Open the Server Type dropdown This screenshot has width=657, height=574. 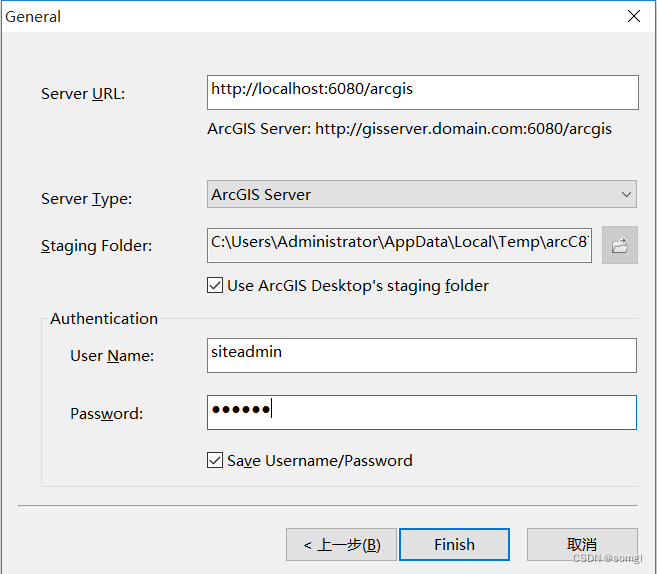click(x=422, y=194)
